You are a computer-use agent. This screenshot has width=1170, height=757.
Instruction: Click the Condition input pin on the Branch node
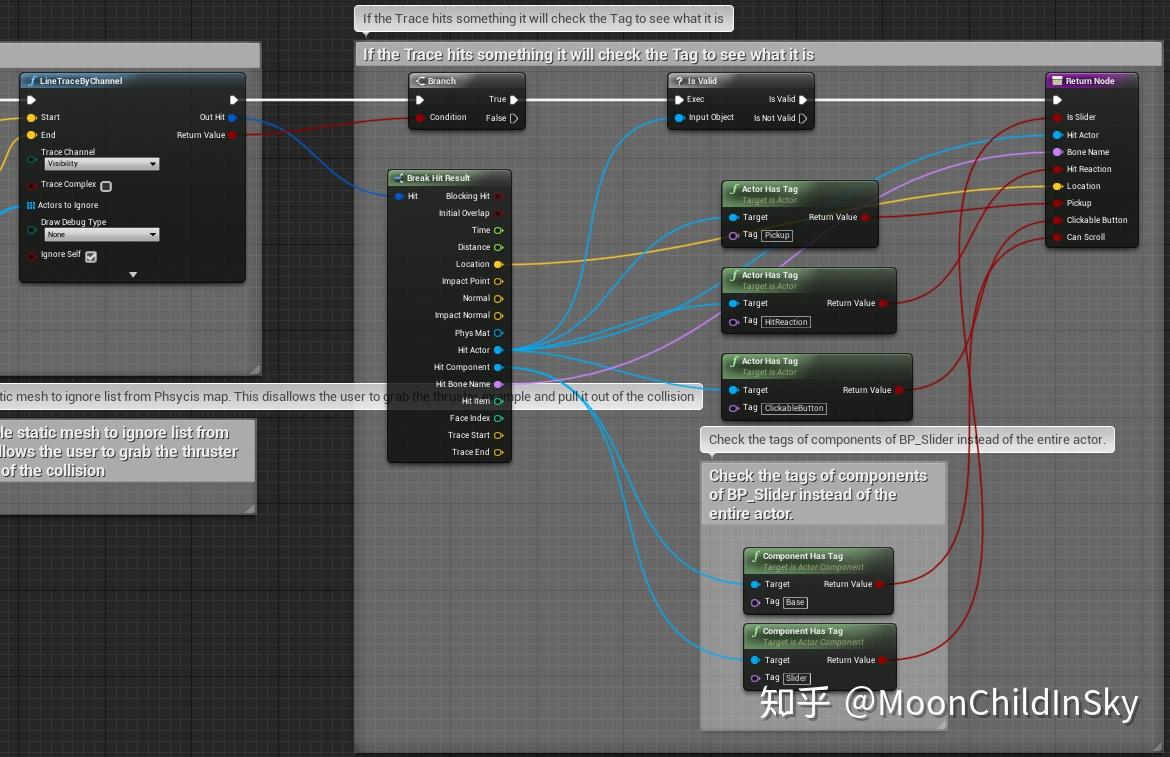pyautogui.click(x=418, y=117)
